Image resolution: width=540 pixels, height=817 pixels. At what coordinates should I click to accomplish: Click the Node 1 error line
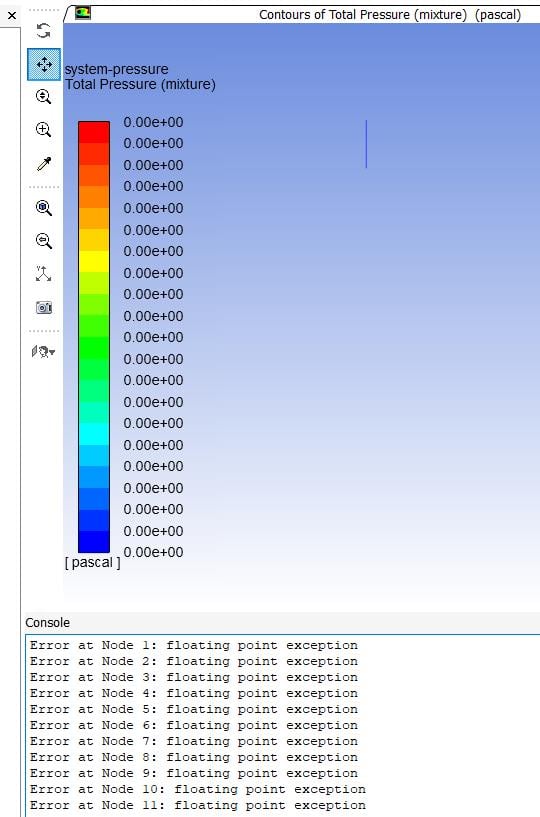coord(194,645)
